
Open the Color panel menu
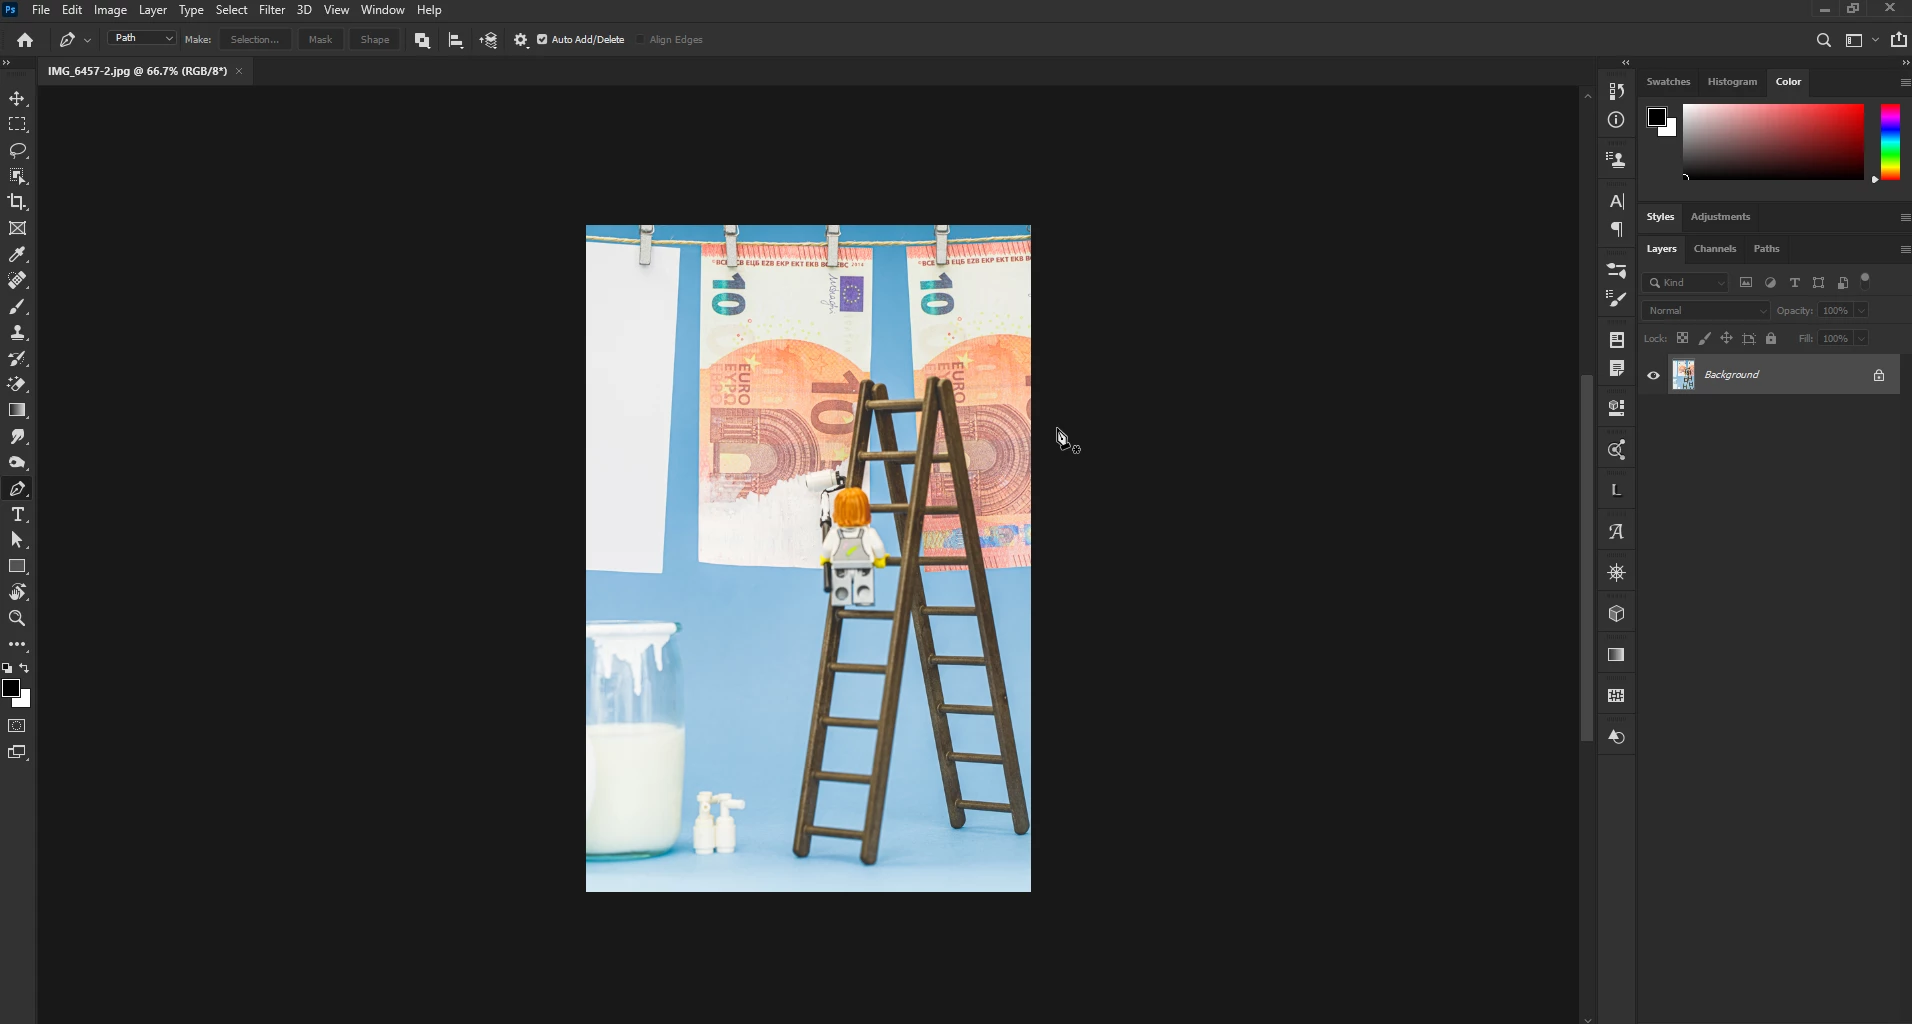[x=1904, y=82]
